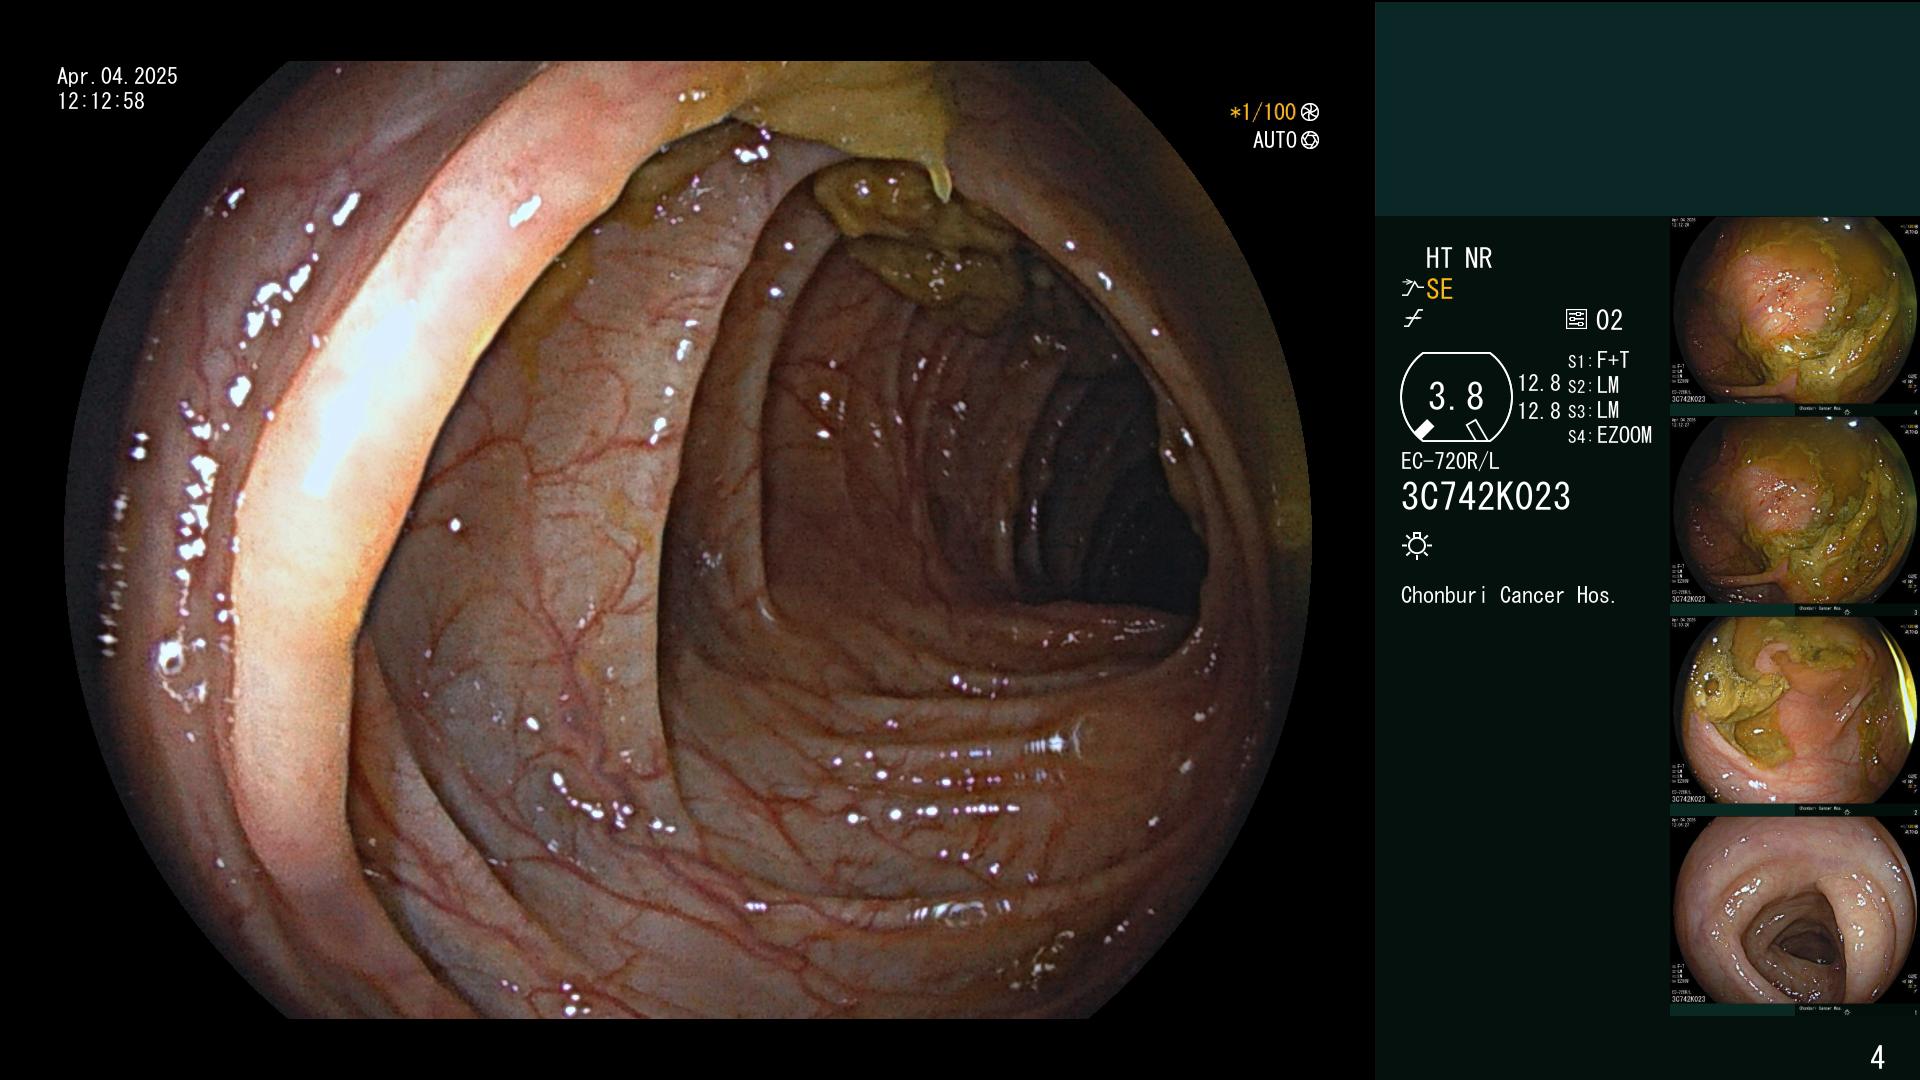Click the light source lamp icon

[1417, 546]
